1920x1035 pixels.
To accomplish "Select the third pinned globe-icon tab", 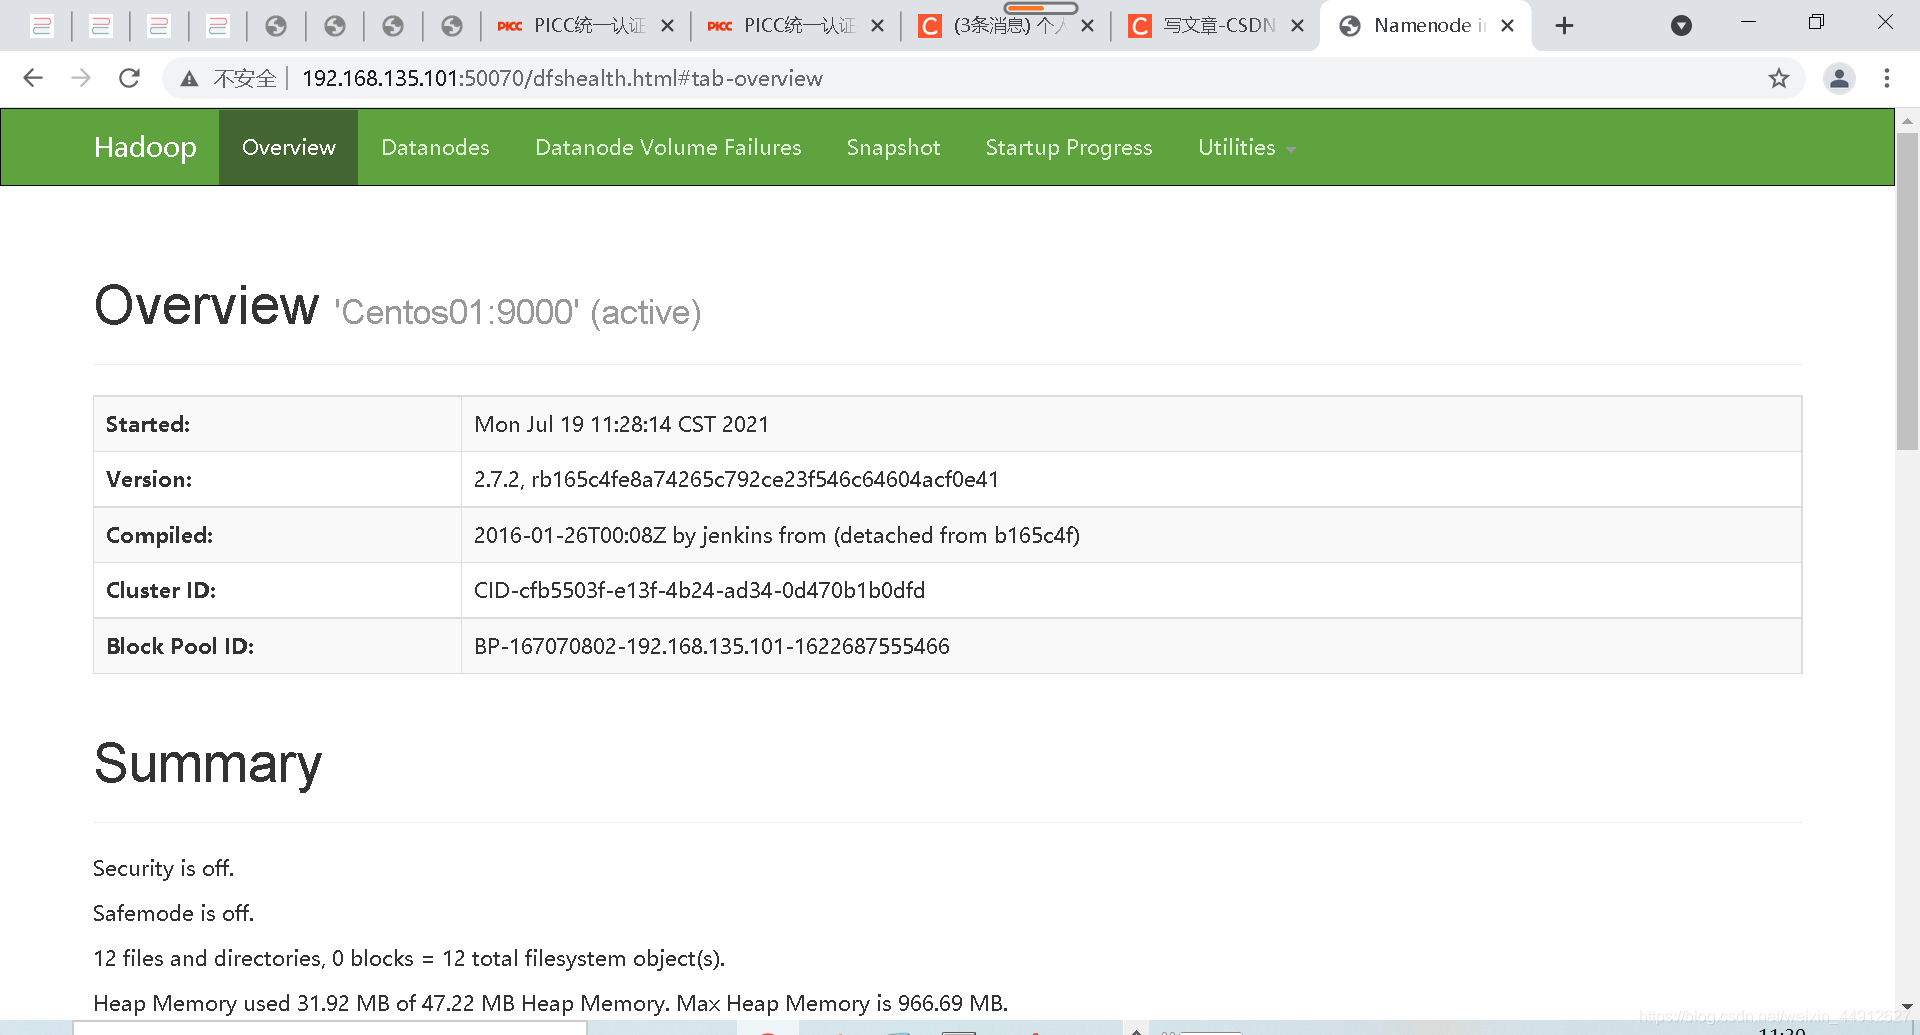I will [393, 26].
